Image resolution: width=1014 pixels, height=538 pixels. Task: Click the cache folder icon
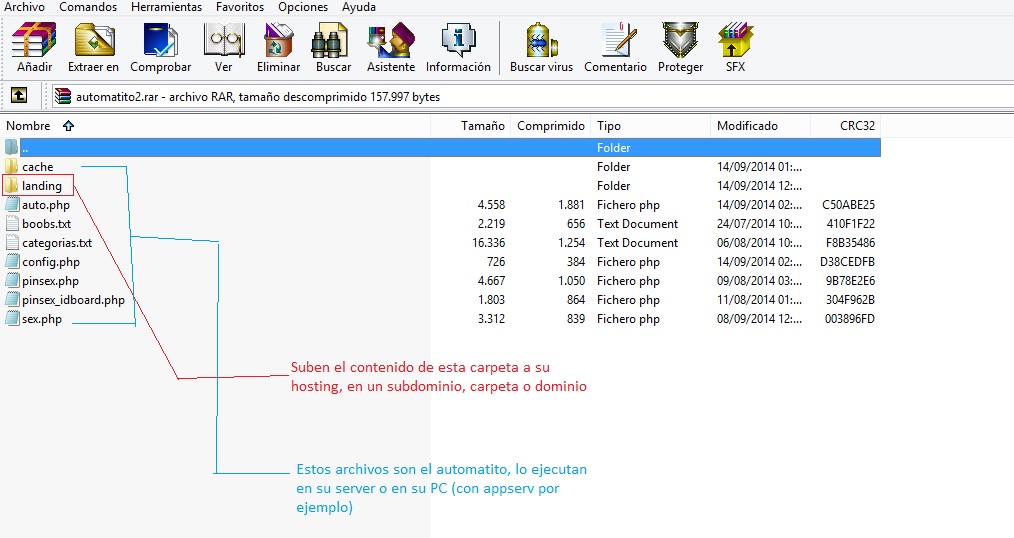click(x=12, y=166)
